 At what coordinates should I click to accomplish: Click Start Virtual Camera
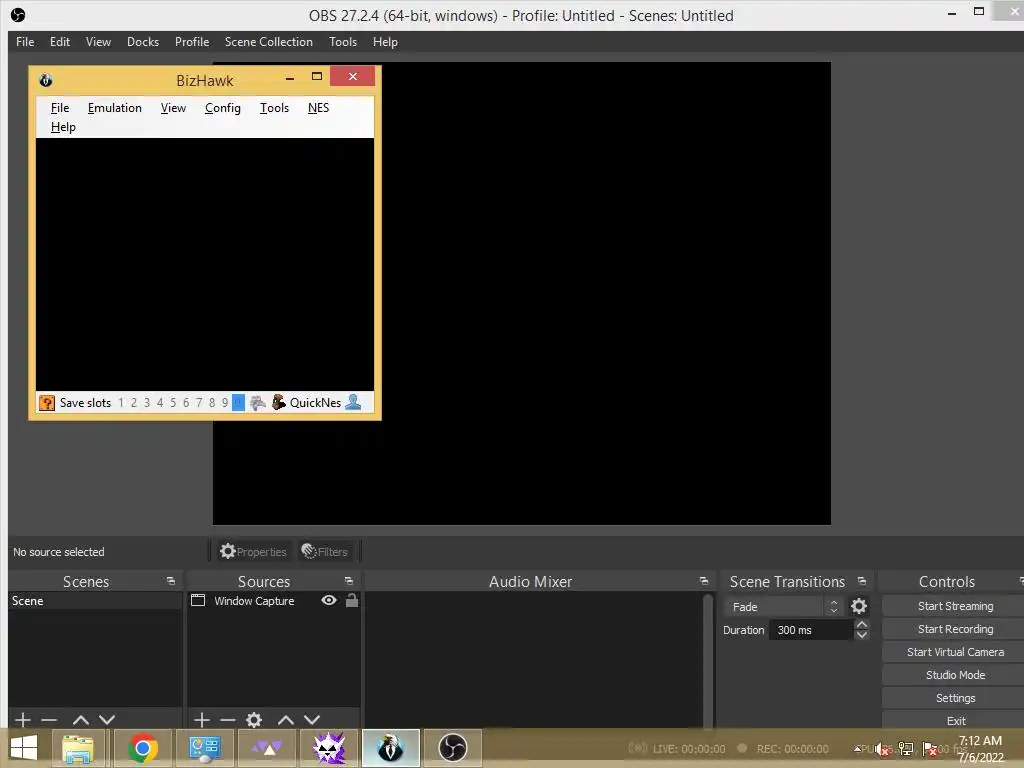[x=955, y=652]
